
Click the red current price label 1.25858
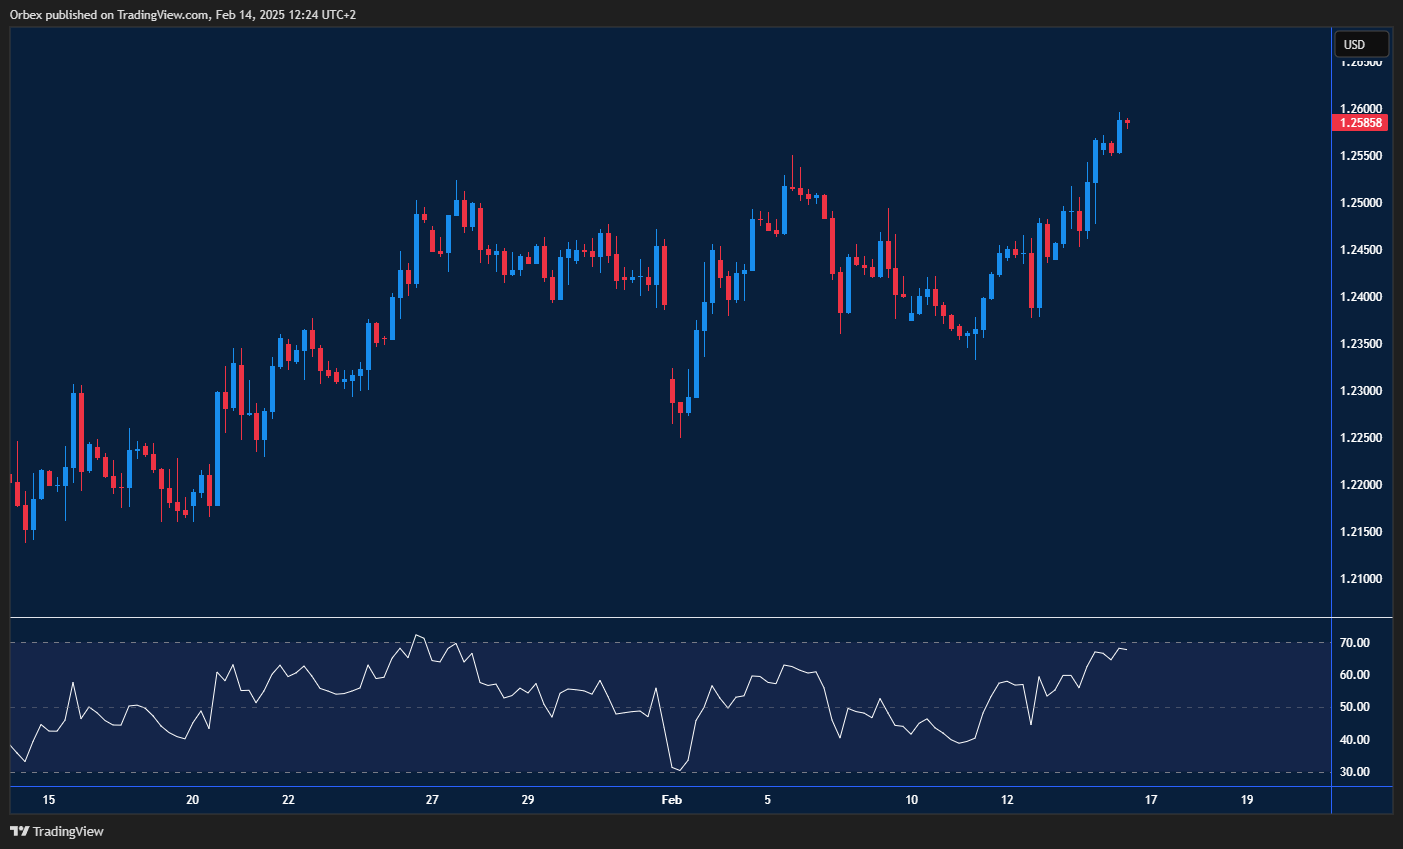tap(1360, 122)
